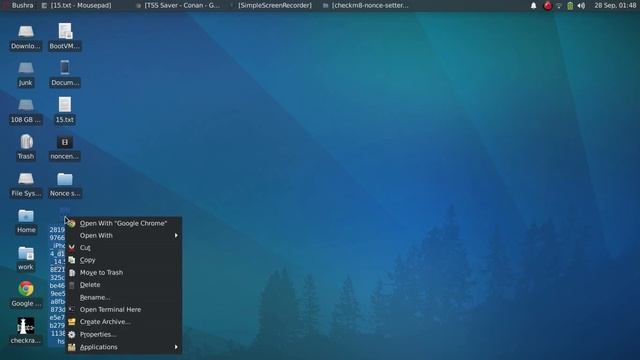Open the Bushra applications menu
The height and width of the screenshot is (360, 640).
18,5
